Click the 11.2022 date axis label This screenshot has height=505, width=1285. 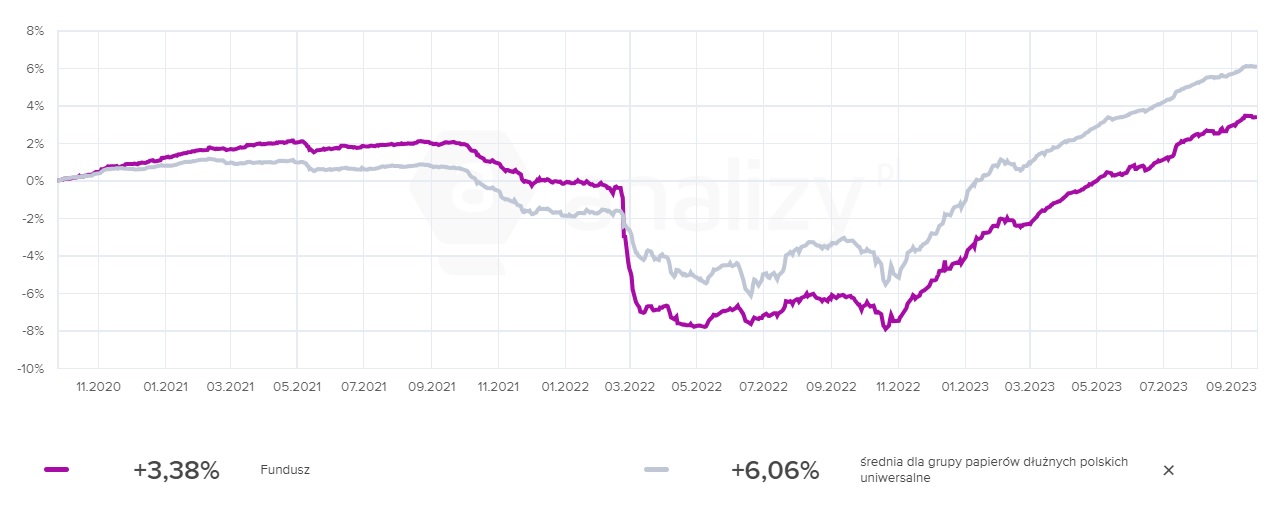pyautogui.click(x=897, y=385)
